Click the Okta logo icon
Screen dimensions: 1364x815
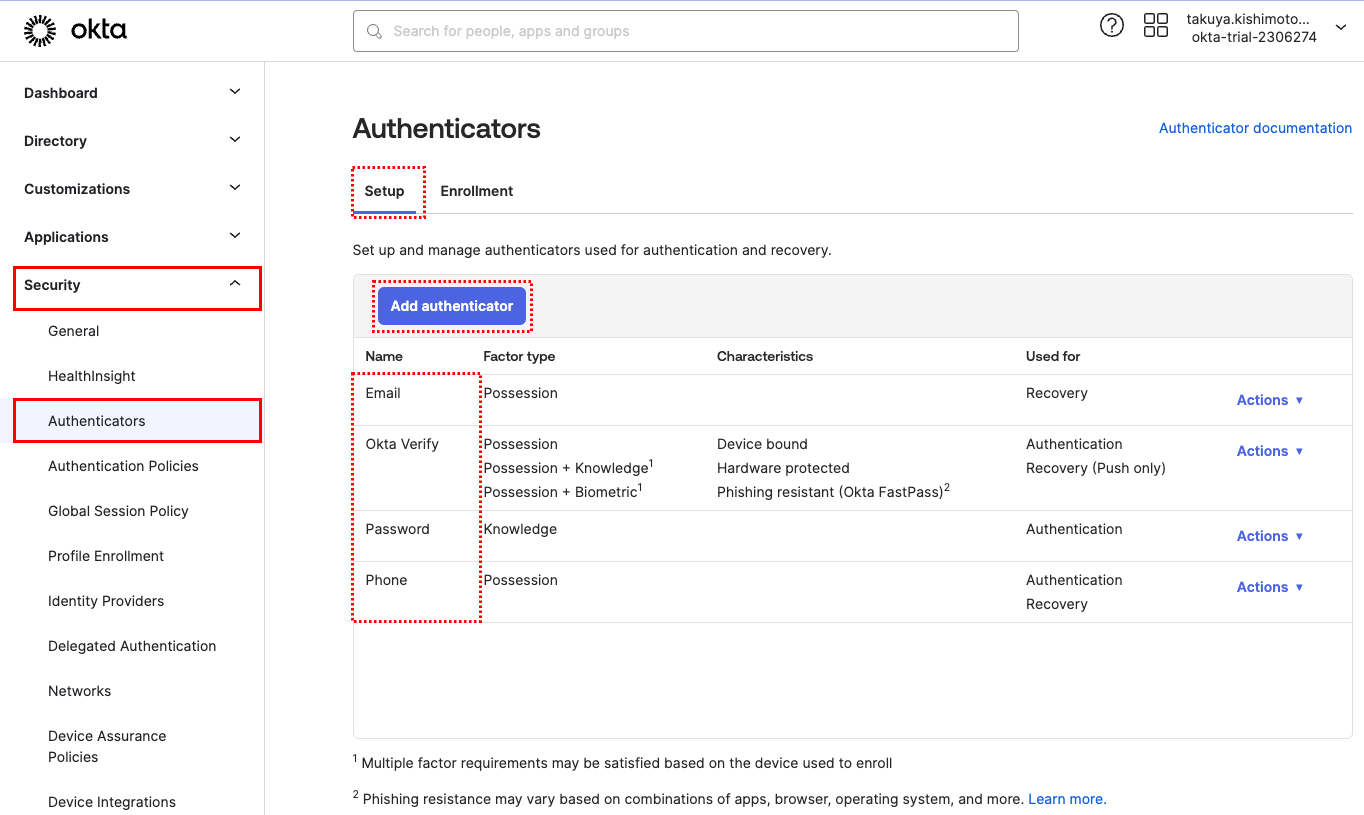click(40, 31)
